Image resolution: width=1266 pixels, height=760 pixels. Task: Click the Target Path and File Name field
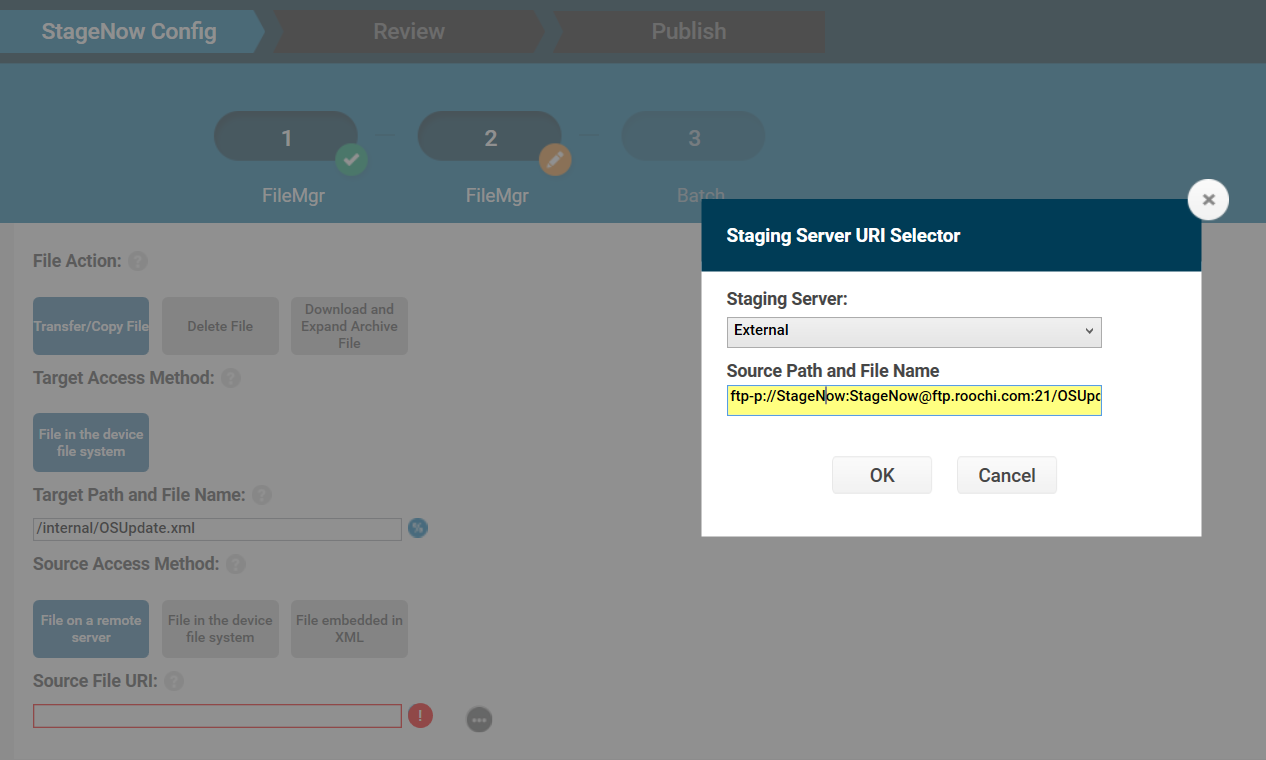[x=217, y=529]
